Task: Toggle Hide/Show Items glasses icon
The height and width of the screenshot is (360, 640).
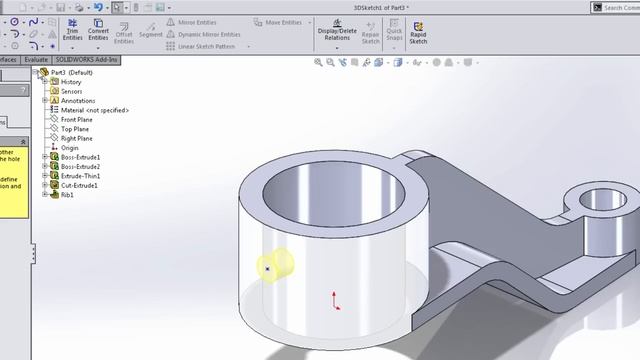Action: pyautogui.click(x=417, y=62)
